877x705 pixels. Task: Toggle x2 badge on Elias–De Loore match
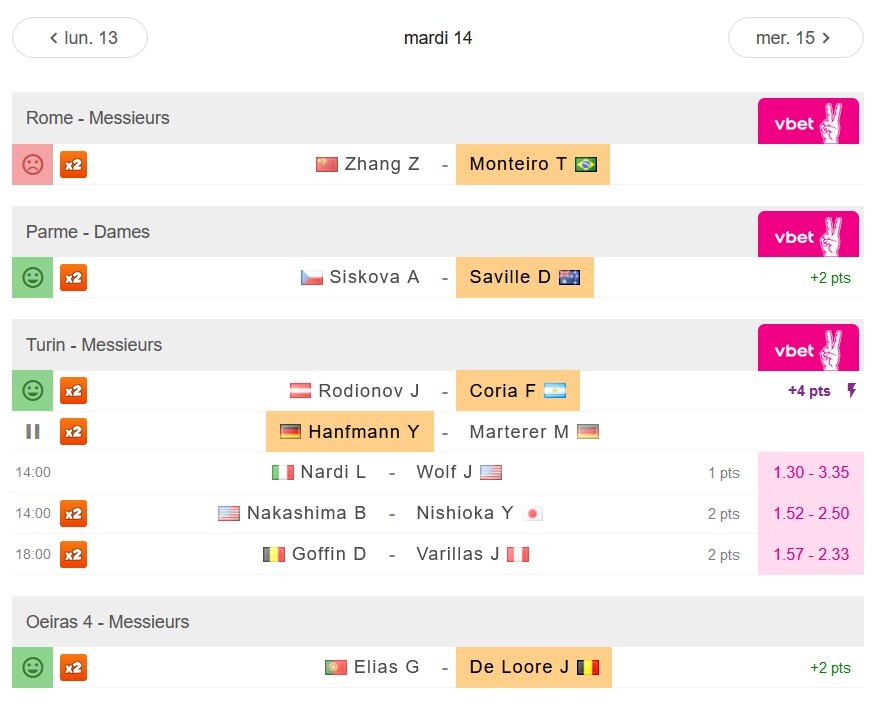[x=73, y=668]
